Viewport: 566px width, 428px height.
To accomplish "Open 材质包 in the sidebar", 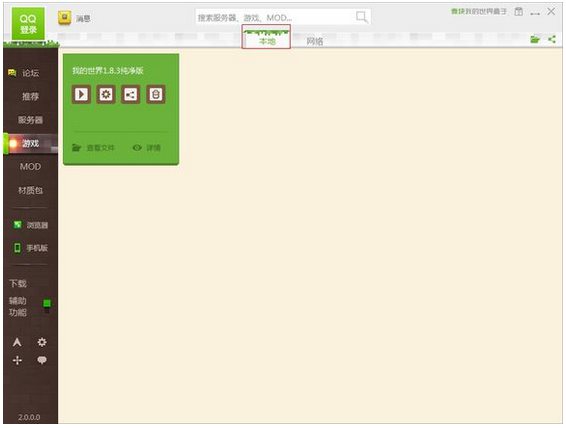I will pyautogui.click(x=30, y=190).
